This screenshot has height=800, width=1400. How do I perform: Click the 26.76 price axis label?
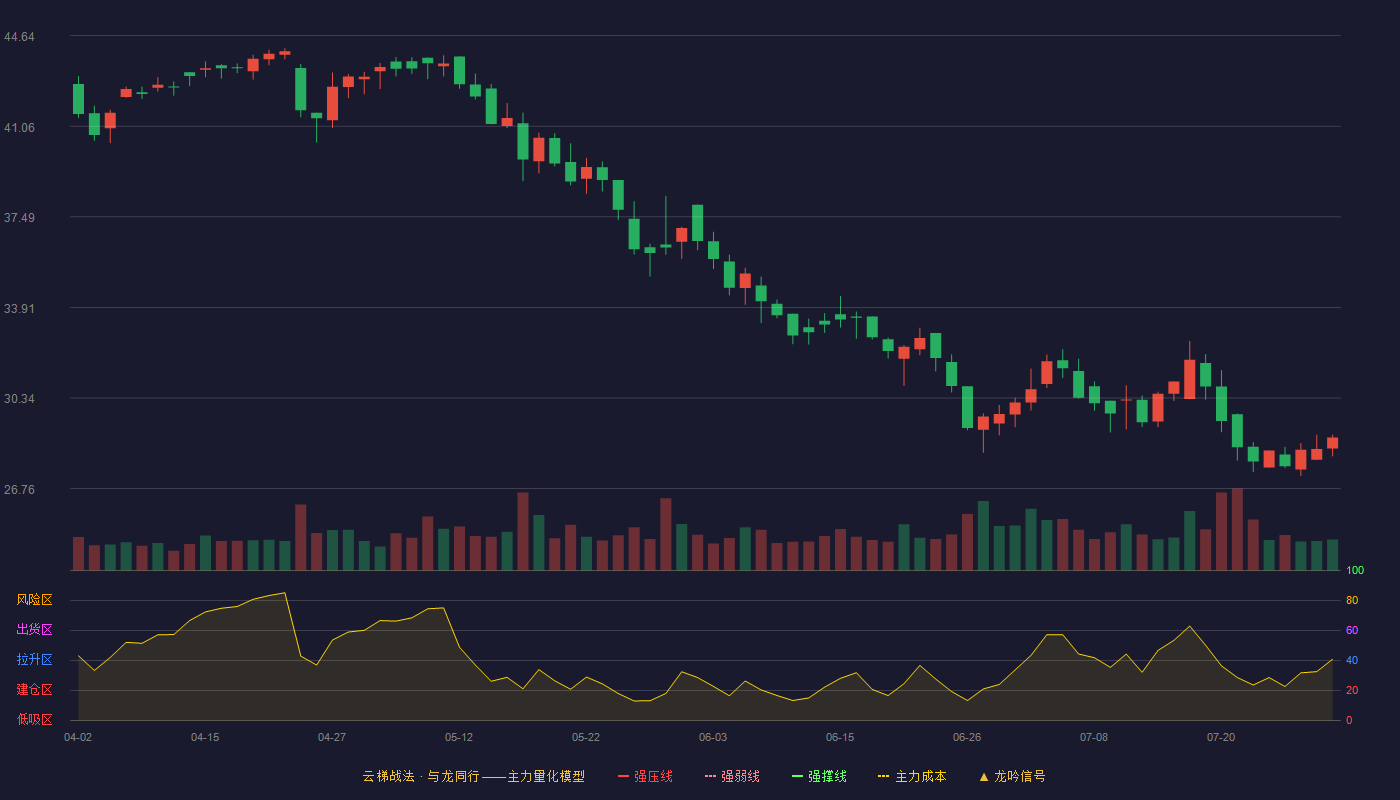point(19,489)
